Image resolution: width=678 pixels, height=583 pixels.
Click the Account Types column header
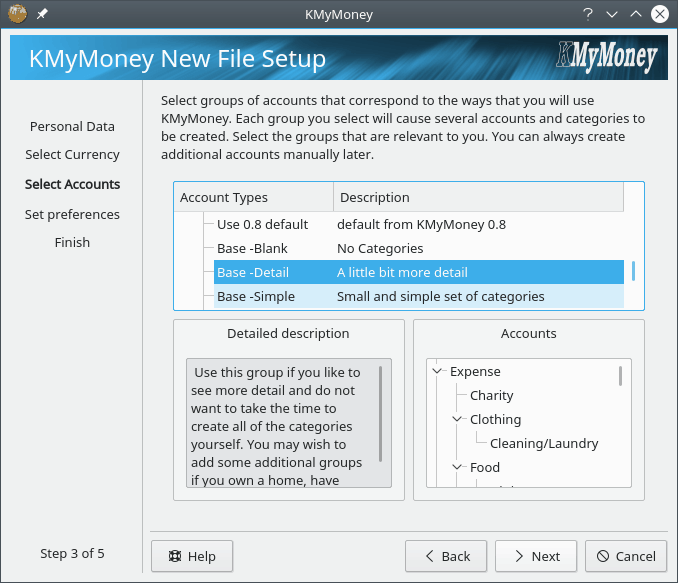[x=254, y=197]
